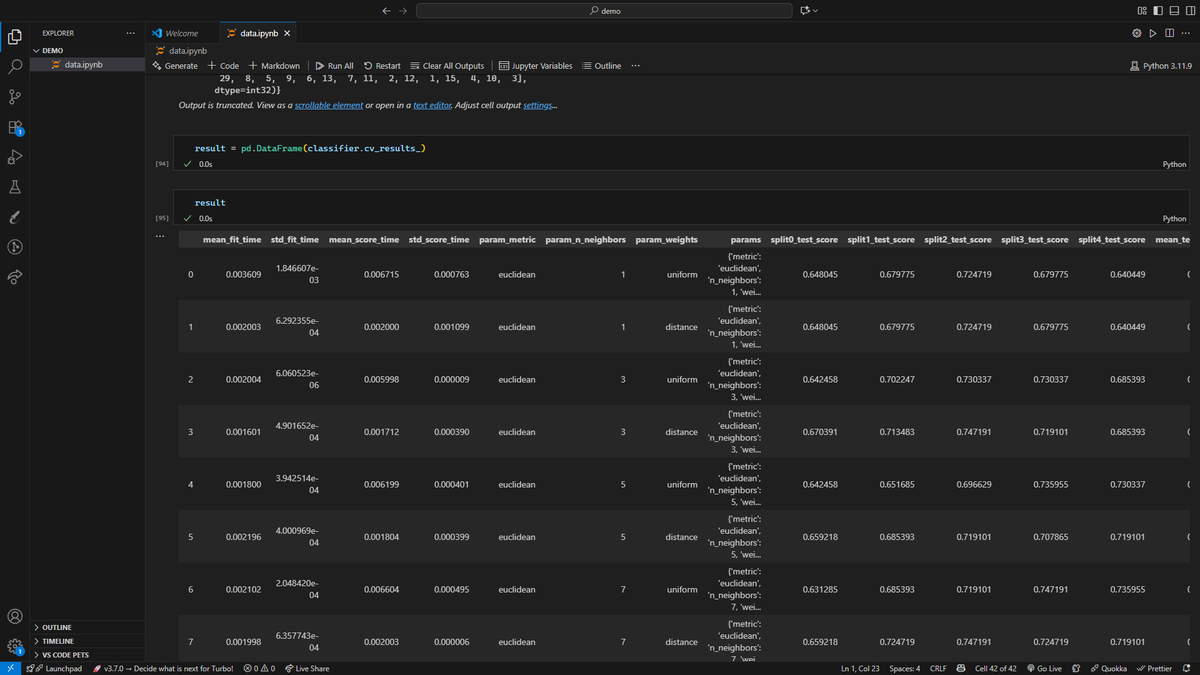Open Explorer More Actions ellipsis
Viewport: 1200px width, 675px height.
[x=130, y=33]
